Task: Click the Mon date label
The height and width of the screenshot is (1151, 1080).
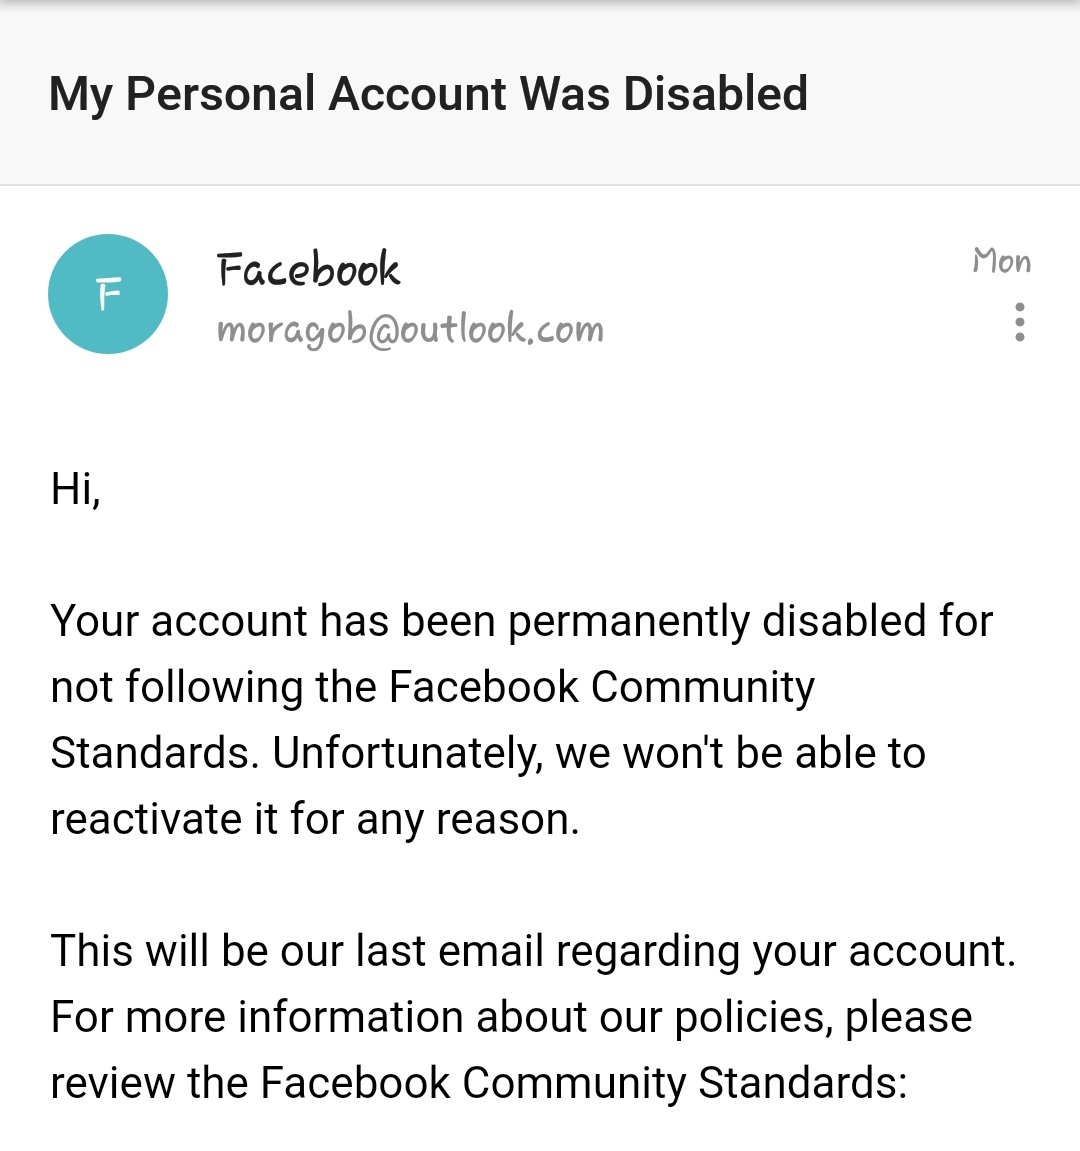Action: (1000, 262)
